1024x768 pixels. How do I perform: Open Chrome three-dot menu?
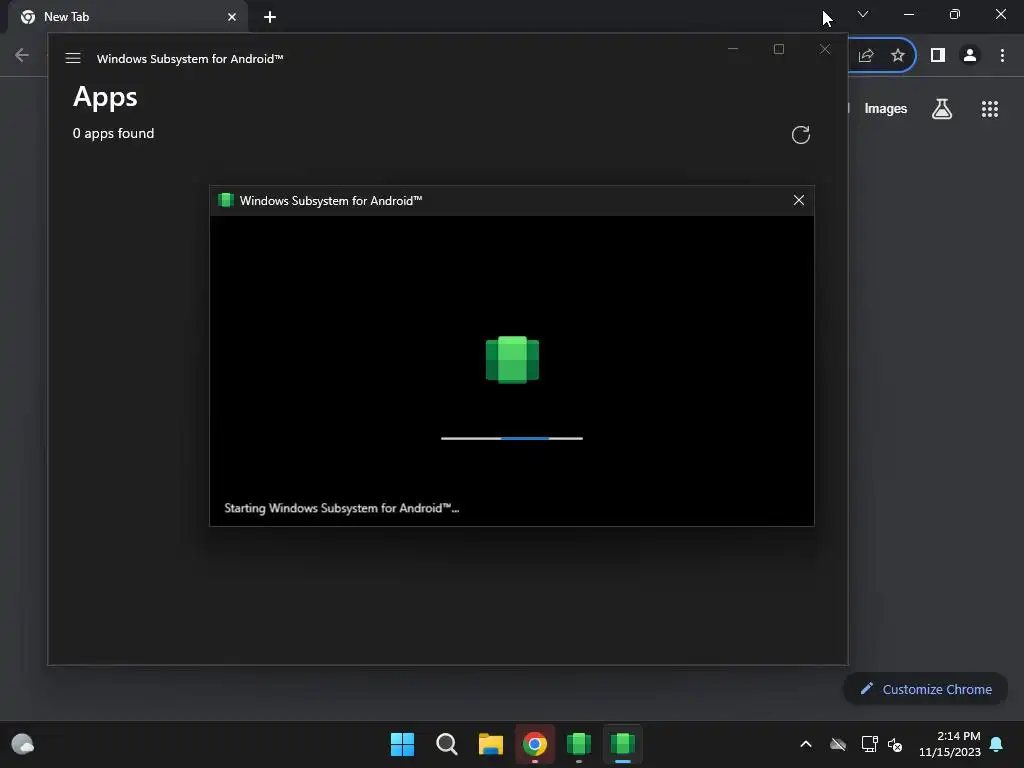click(x=1002, y=56)
